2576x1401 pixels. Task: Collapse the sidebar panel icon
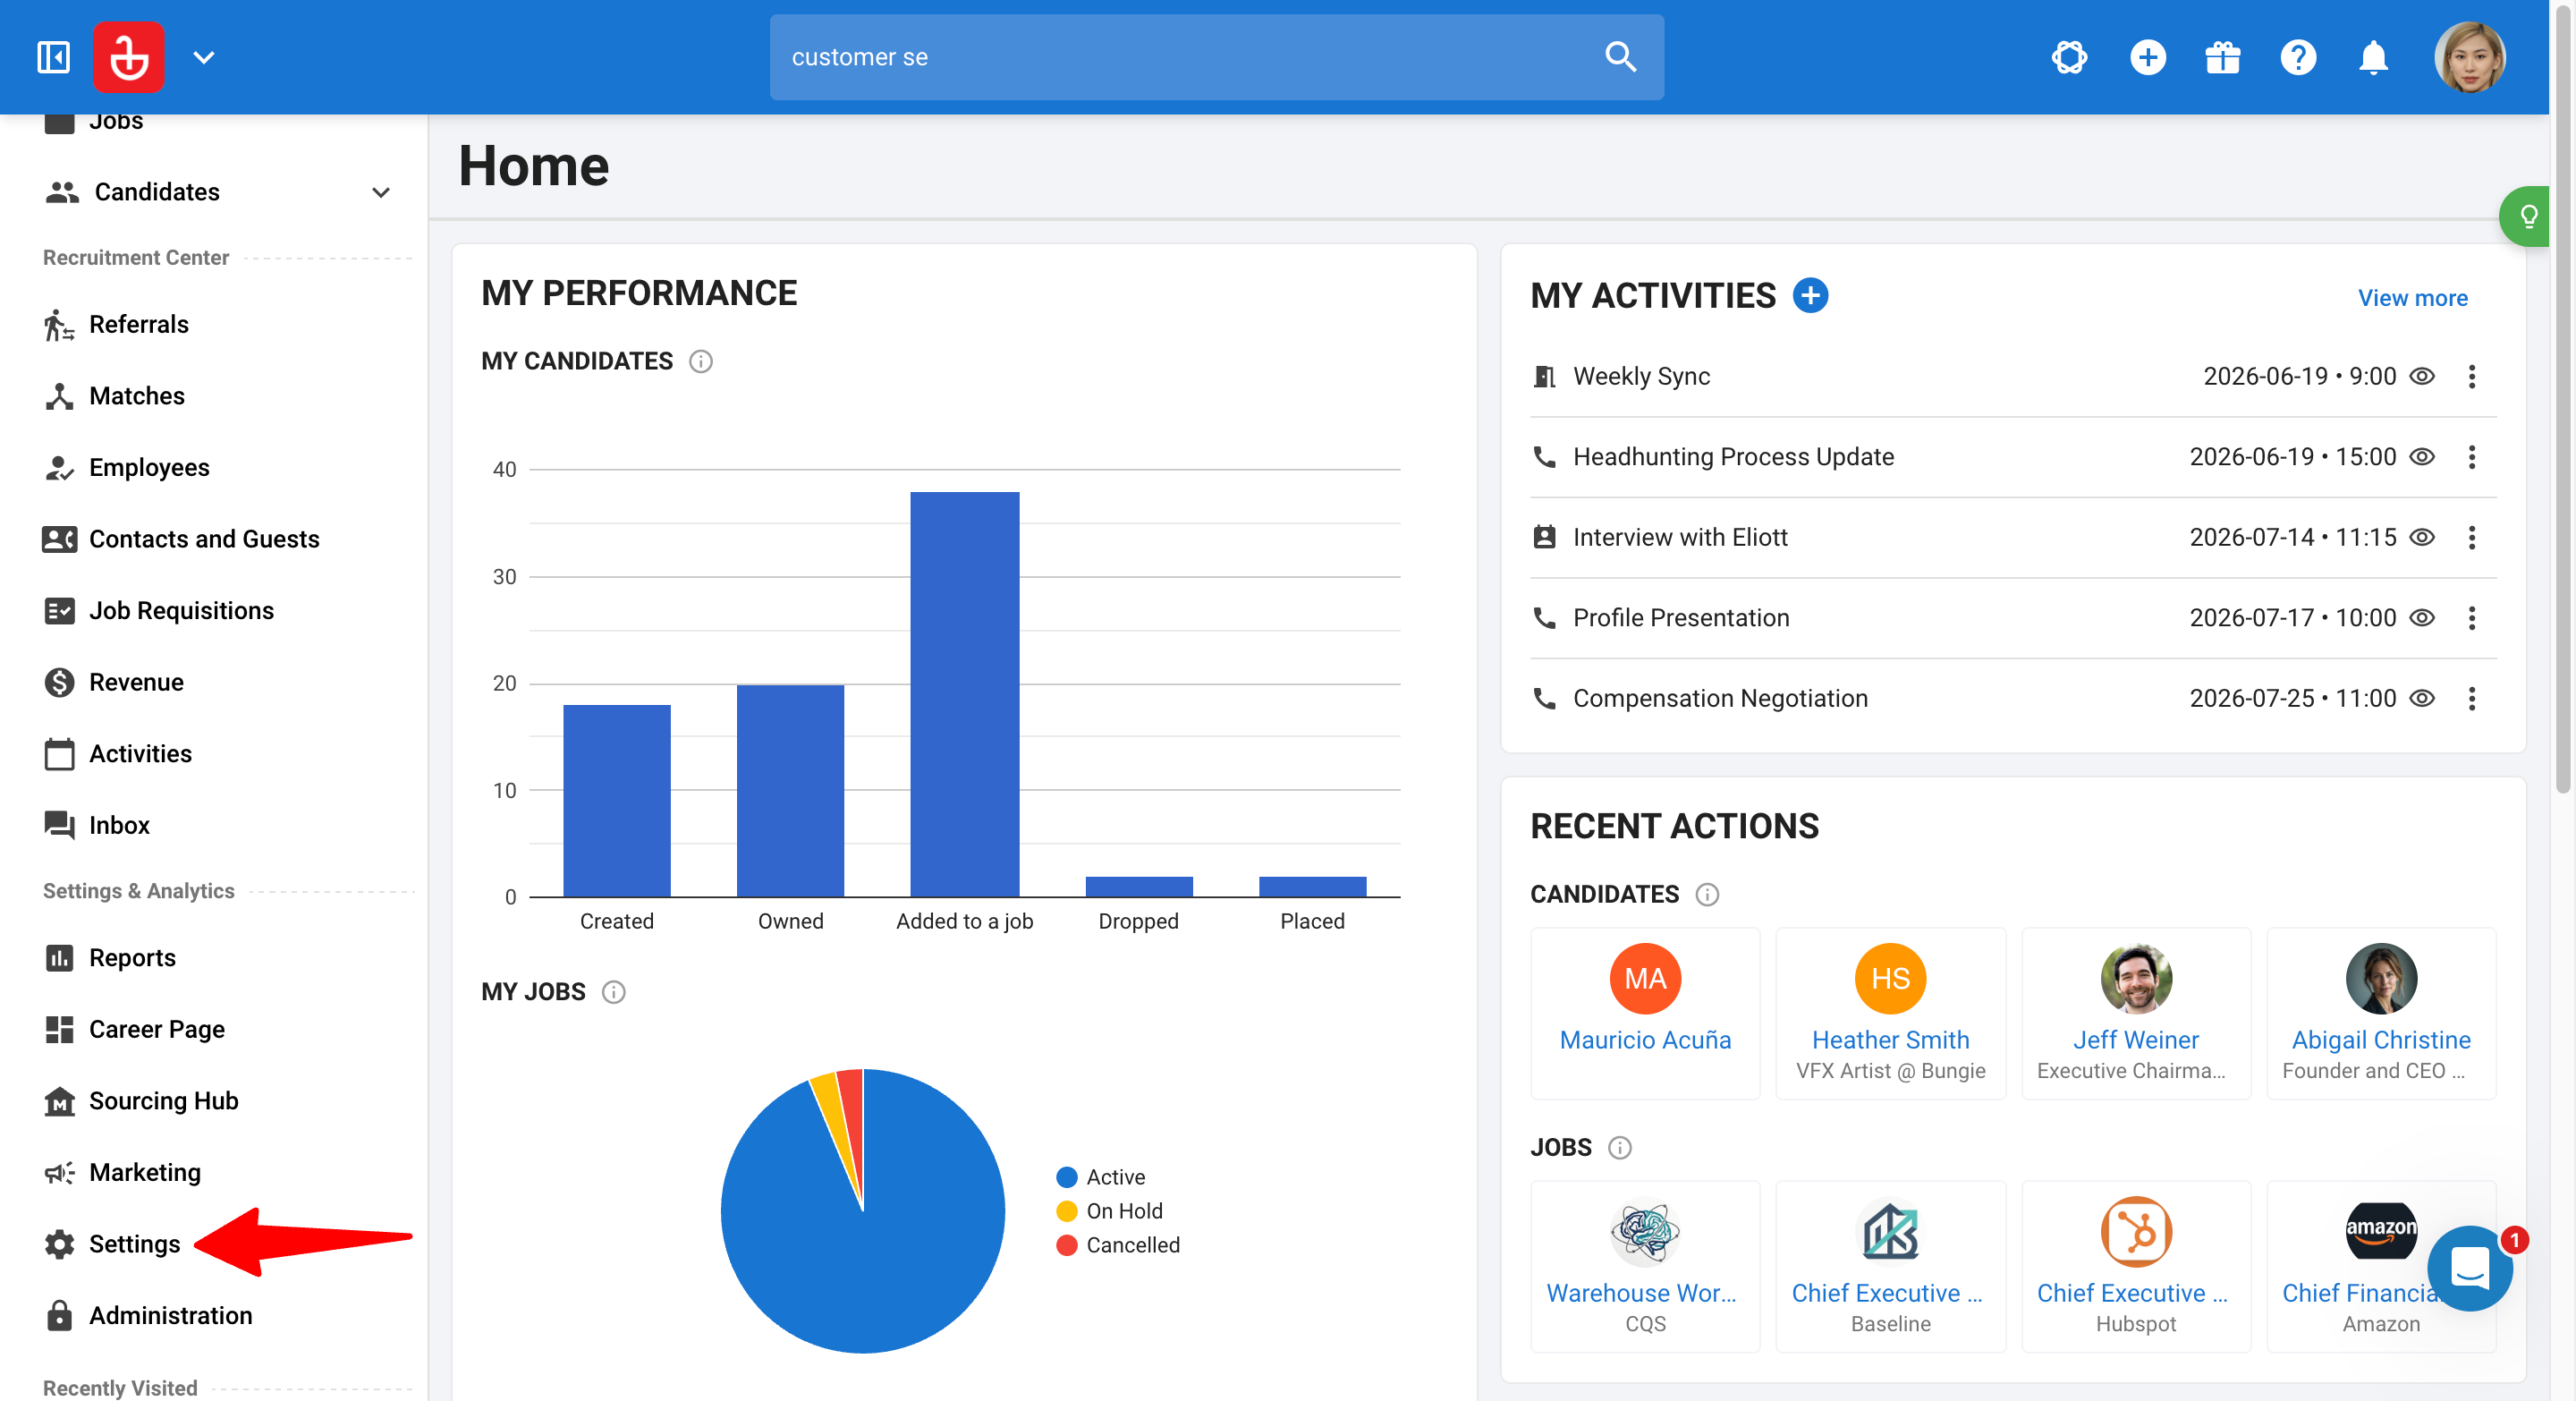coord(53,57)
